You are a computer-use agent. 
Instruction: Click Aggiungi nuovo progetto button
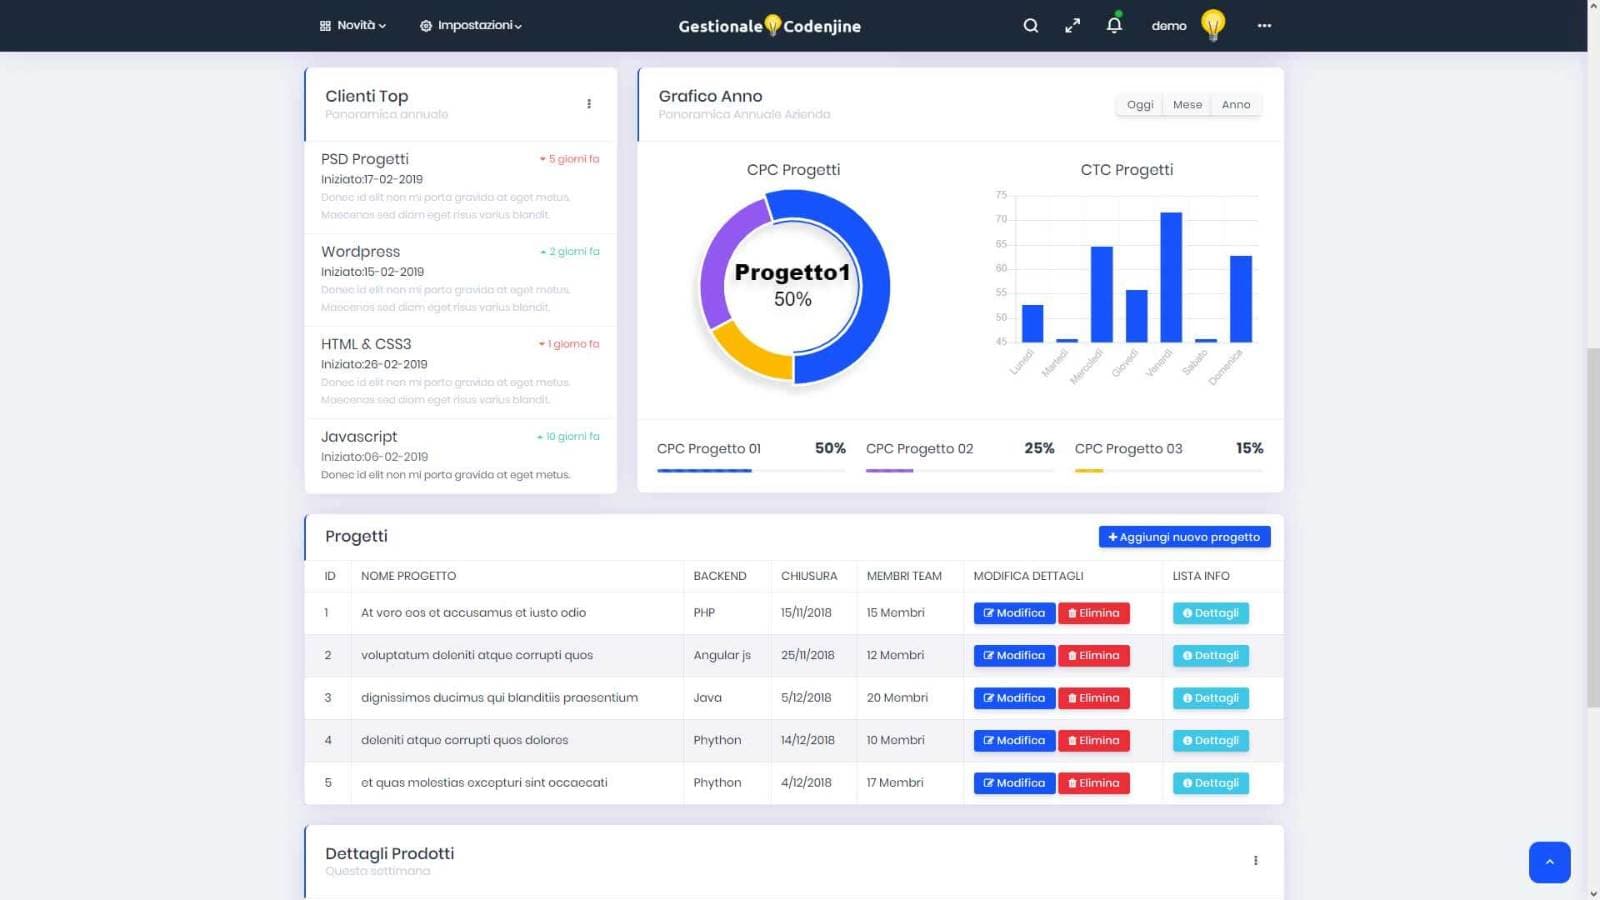coord(1184,537)
